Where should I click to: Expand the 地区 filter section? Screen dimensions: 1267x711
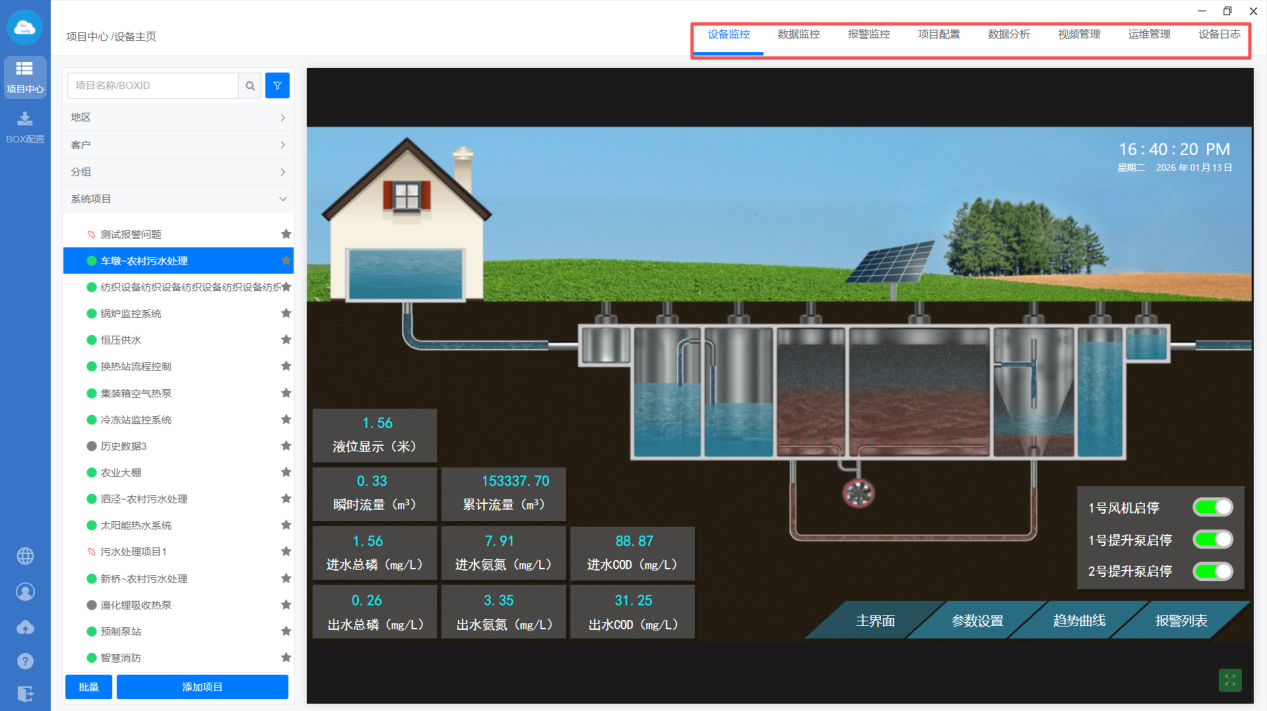(x=178, y=118)
